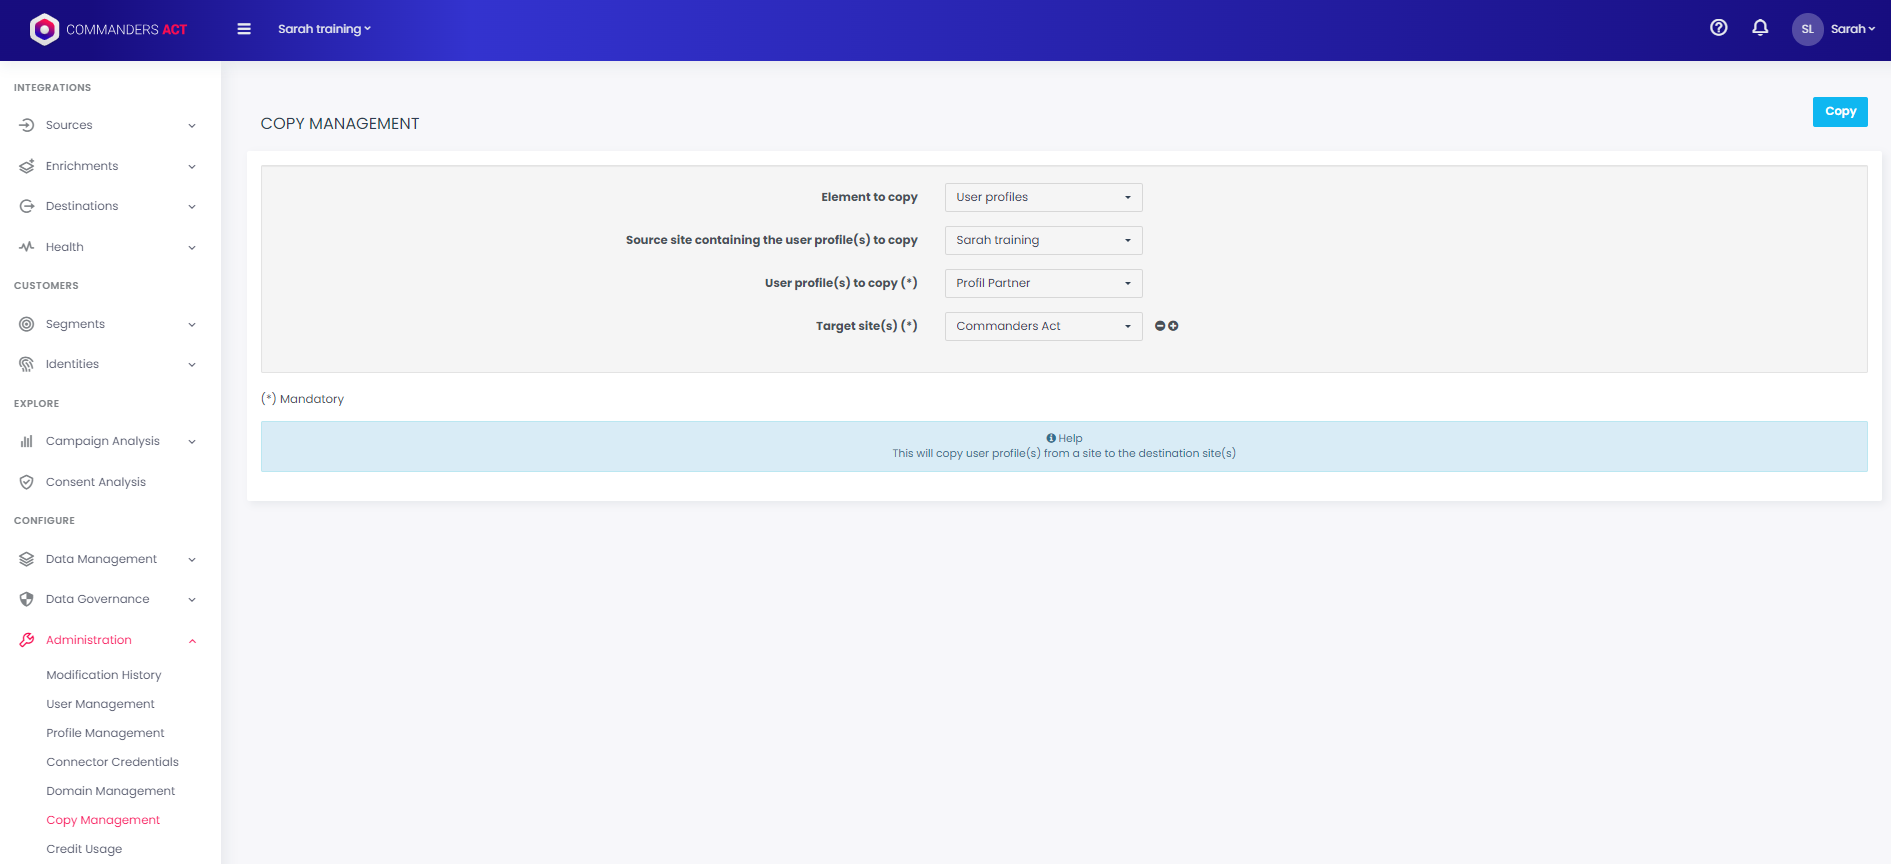Open Modification History page
The width and height of the screenshot is (1891, 864).
103,675
